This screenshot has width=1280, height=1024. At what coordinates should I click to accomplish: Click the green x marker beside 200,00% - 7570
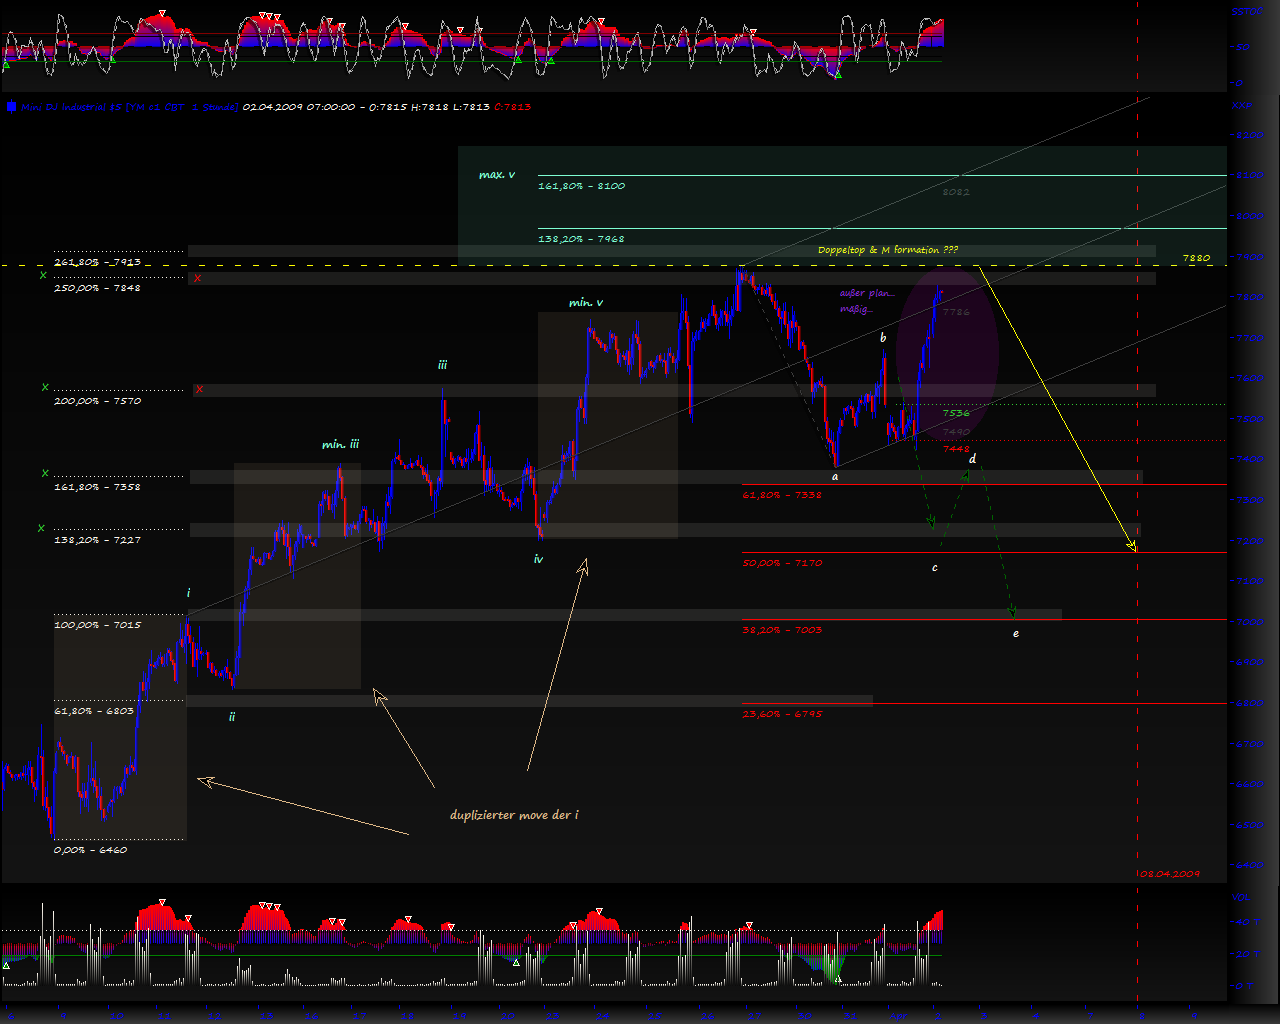pyautogui.click(x=43, y=387)
